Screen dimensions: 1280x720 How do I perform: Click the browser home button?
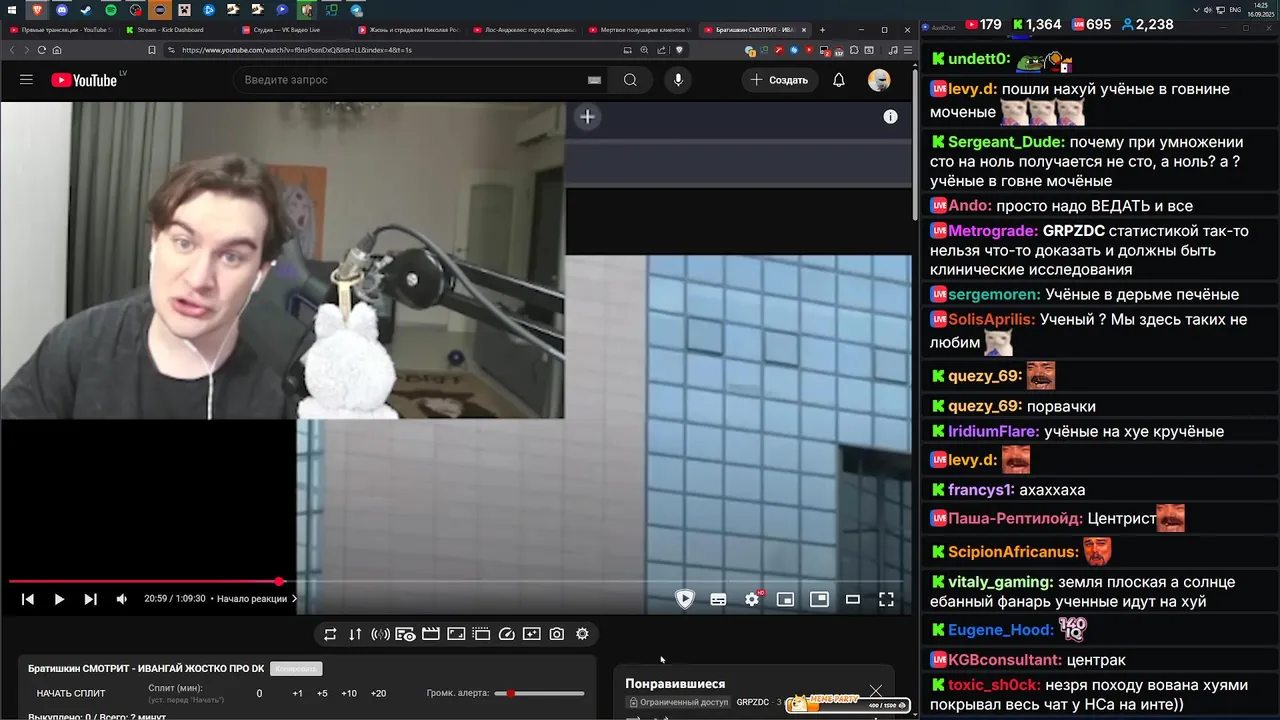[x=57, y=50]
